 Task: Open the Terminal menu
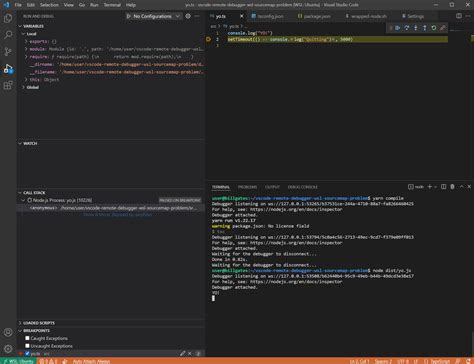[112, 5]
